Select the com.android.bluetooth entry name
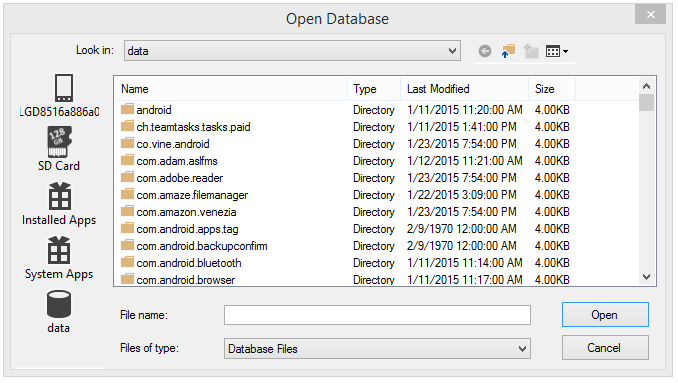 coord(189,263)
